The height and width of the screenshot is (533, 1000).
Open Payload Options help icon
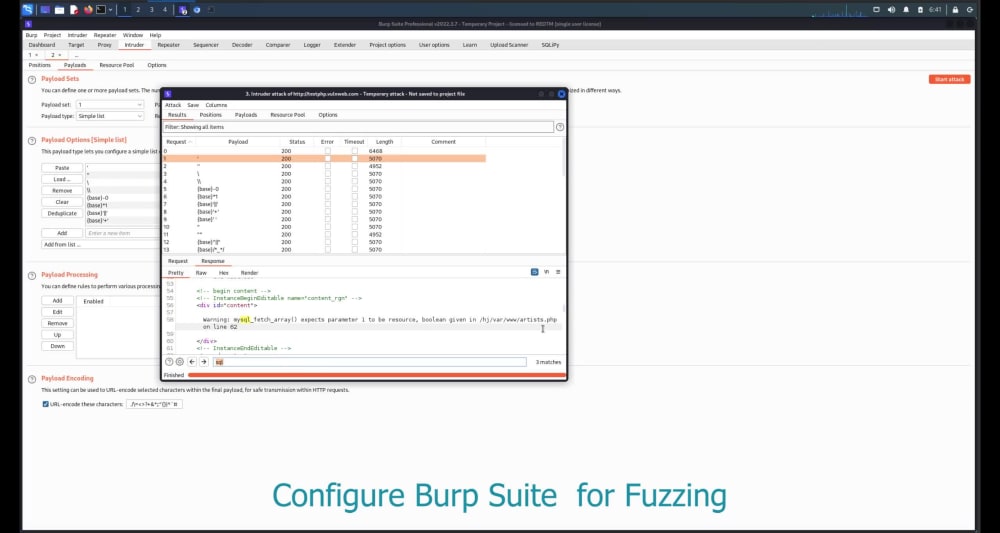pyautogui.click(x=32, y=140)
